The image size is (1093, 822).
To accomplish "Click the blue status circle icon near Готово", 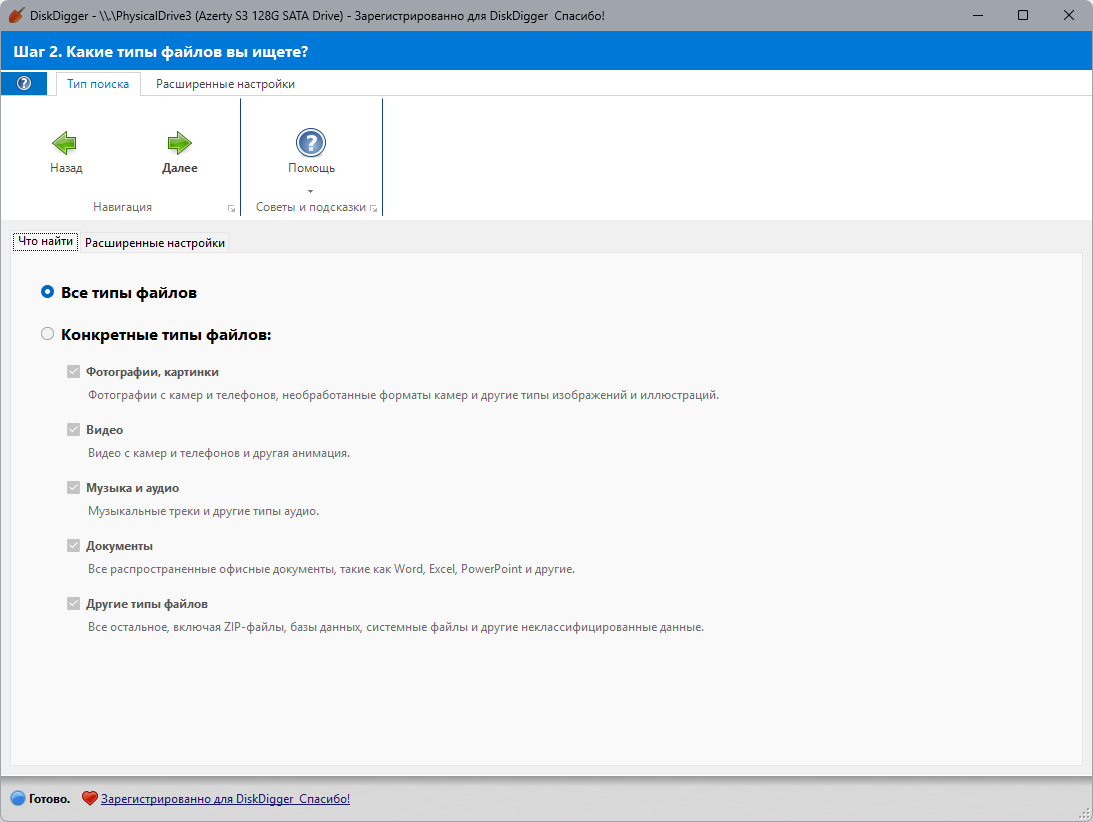I will tap(18, 798).
